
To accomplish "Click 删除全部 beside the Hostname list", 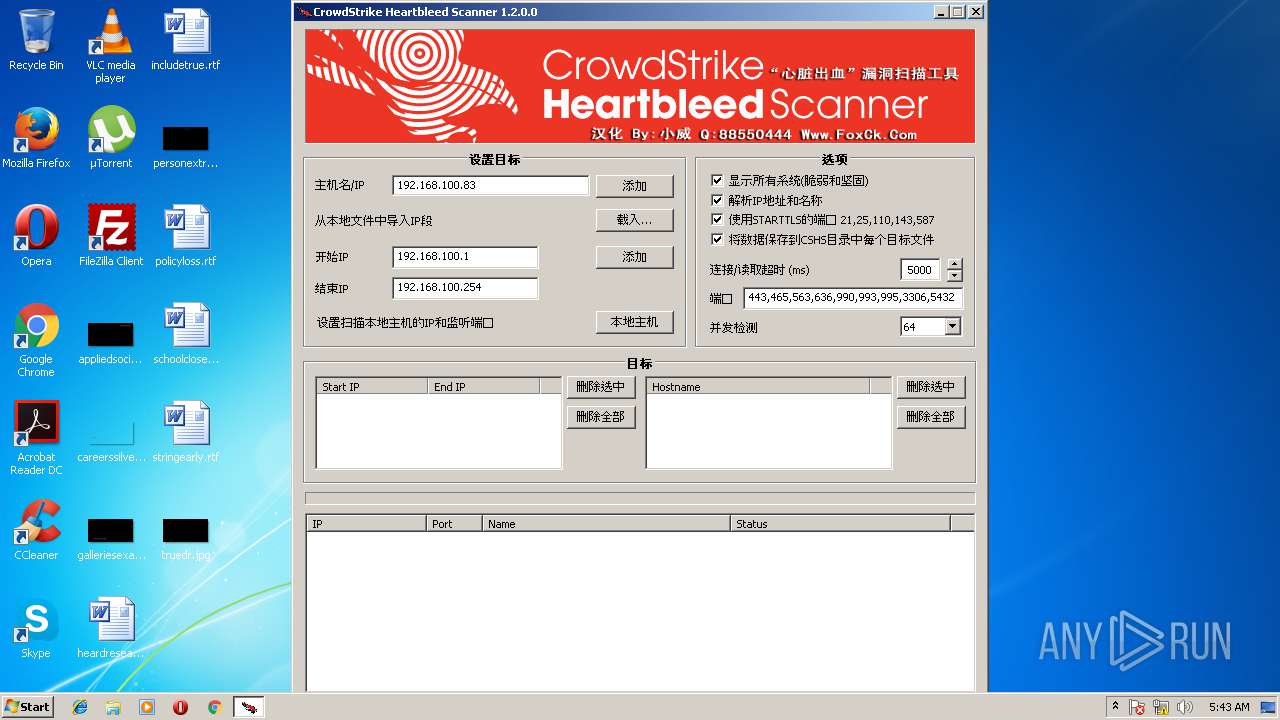I will 930,417.
